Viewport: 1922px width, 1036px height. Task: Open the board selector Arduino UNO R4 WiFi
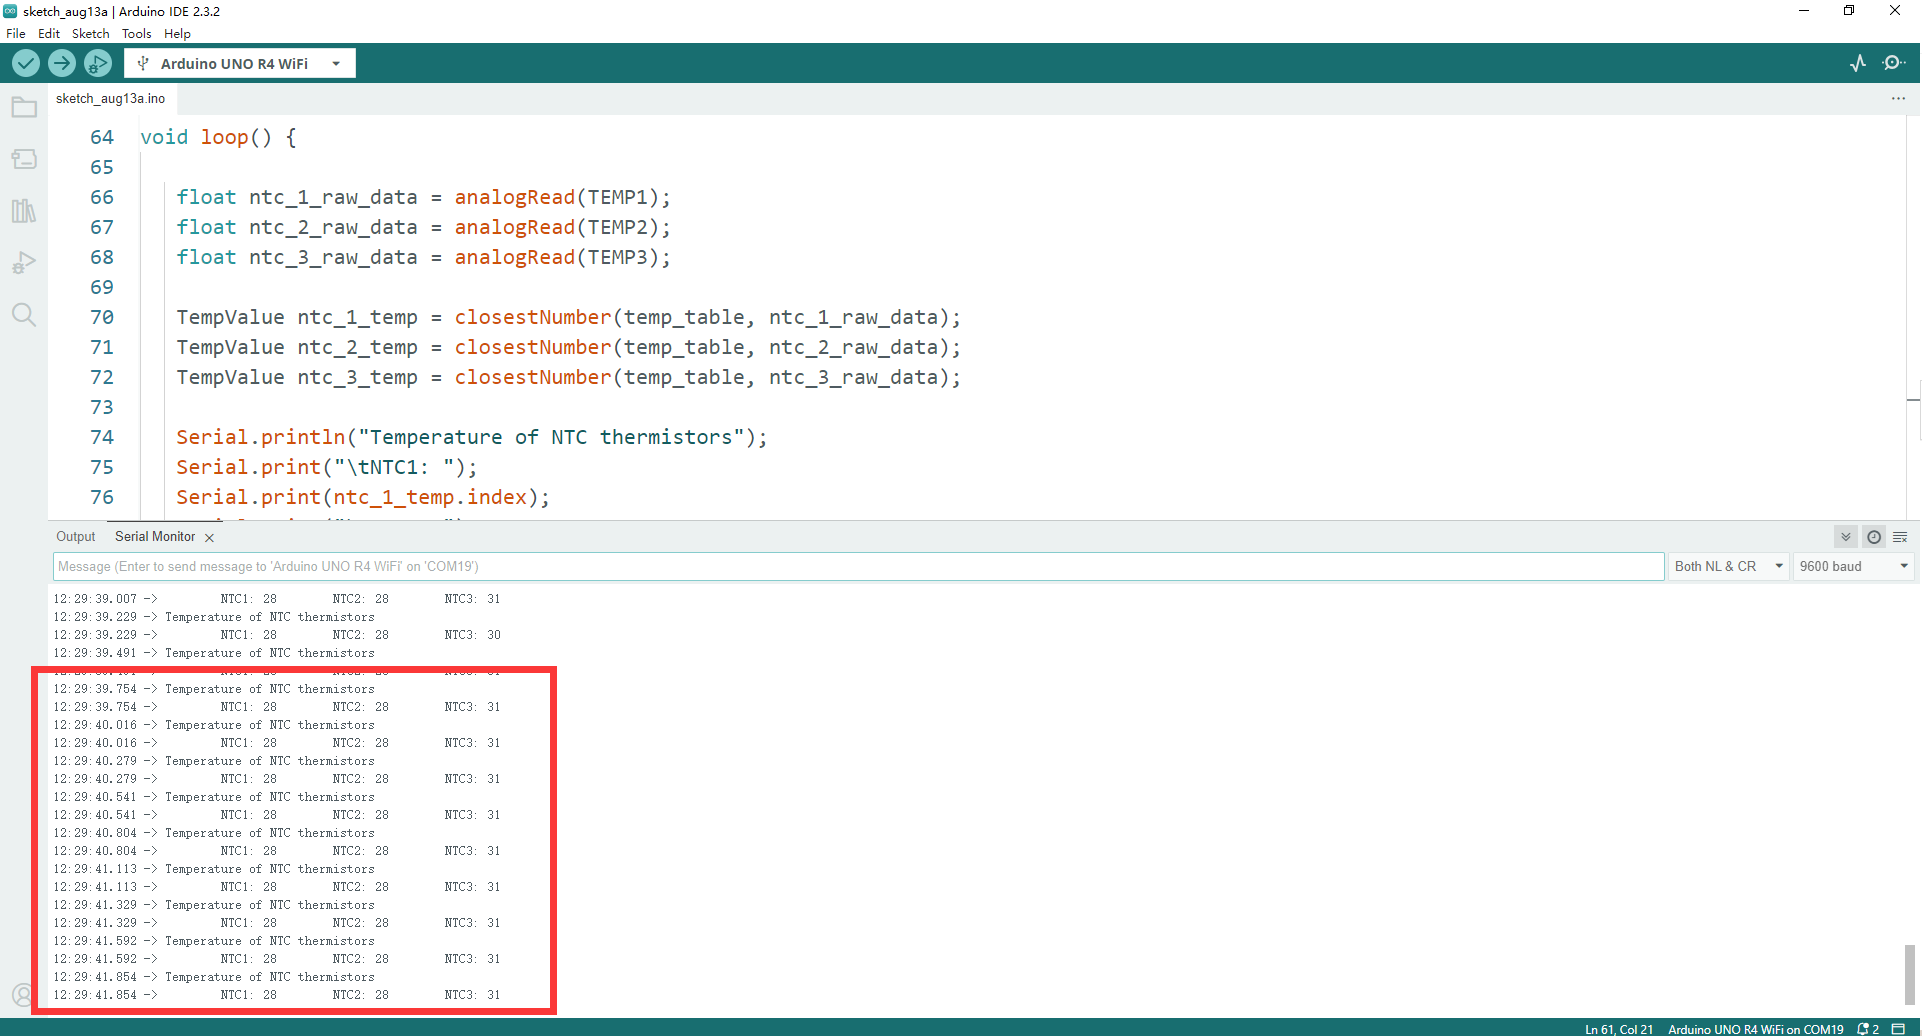click(x=240, y=63)
